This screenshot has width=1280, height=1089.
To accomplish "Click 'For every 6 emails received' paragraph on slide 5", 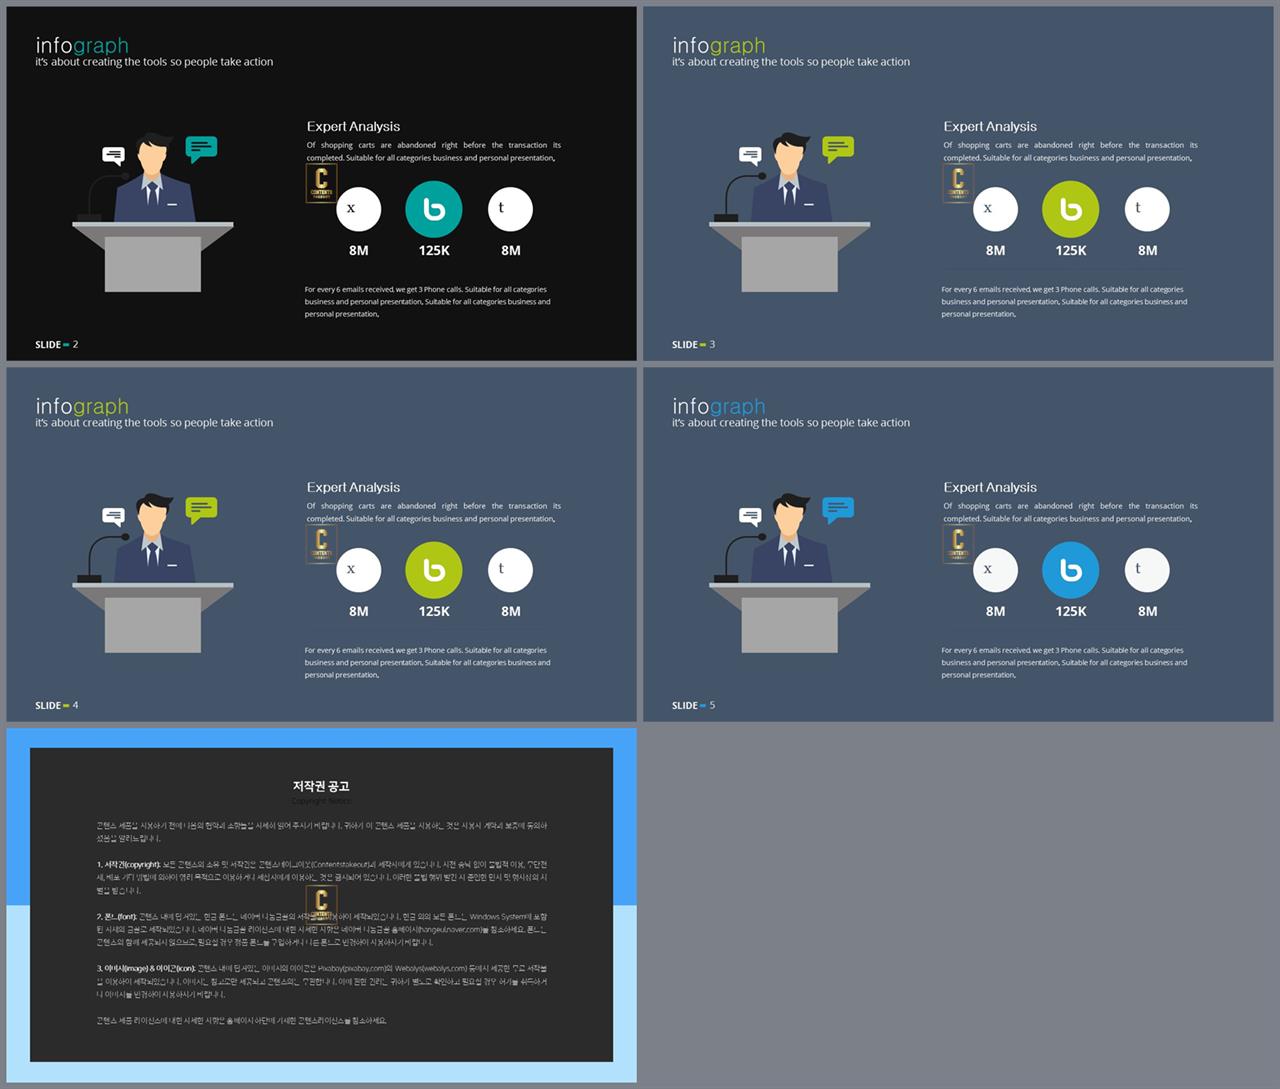I will [1065, 662].
